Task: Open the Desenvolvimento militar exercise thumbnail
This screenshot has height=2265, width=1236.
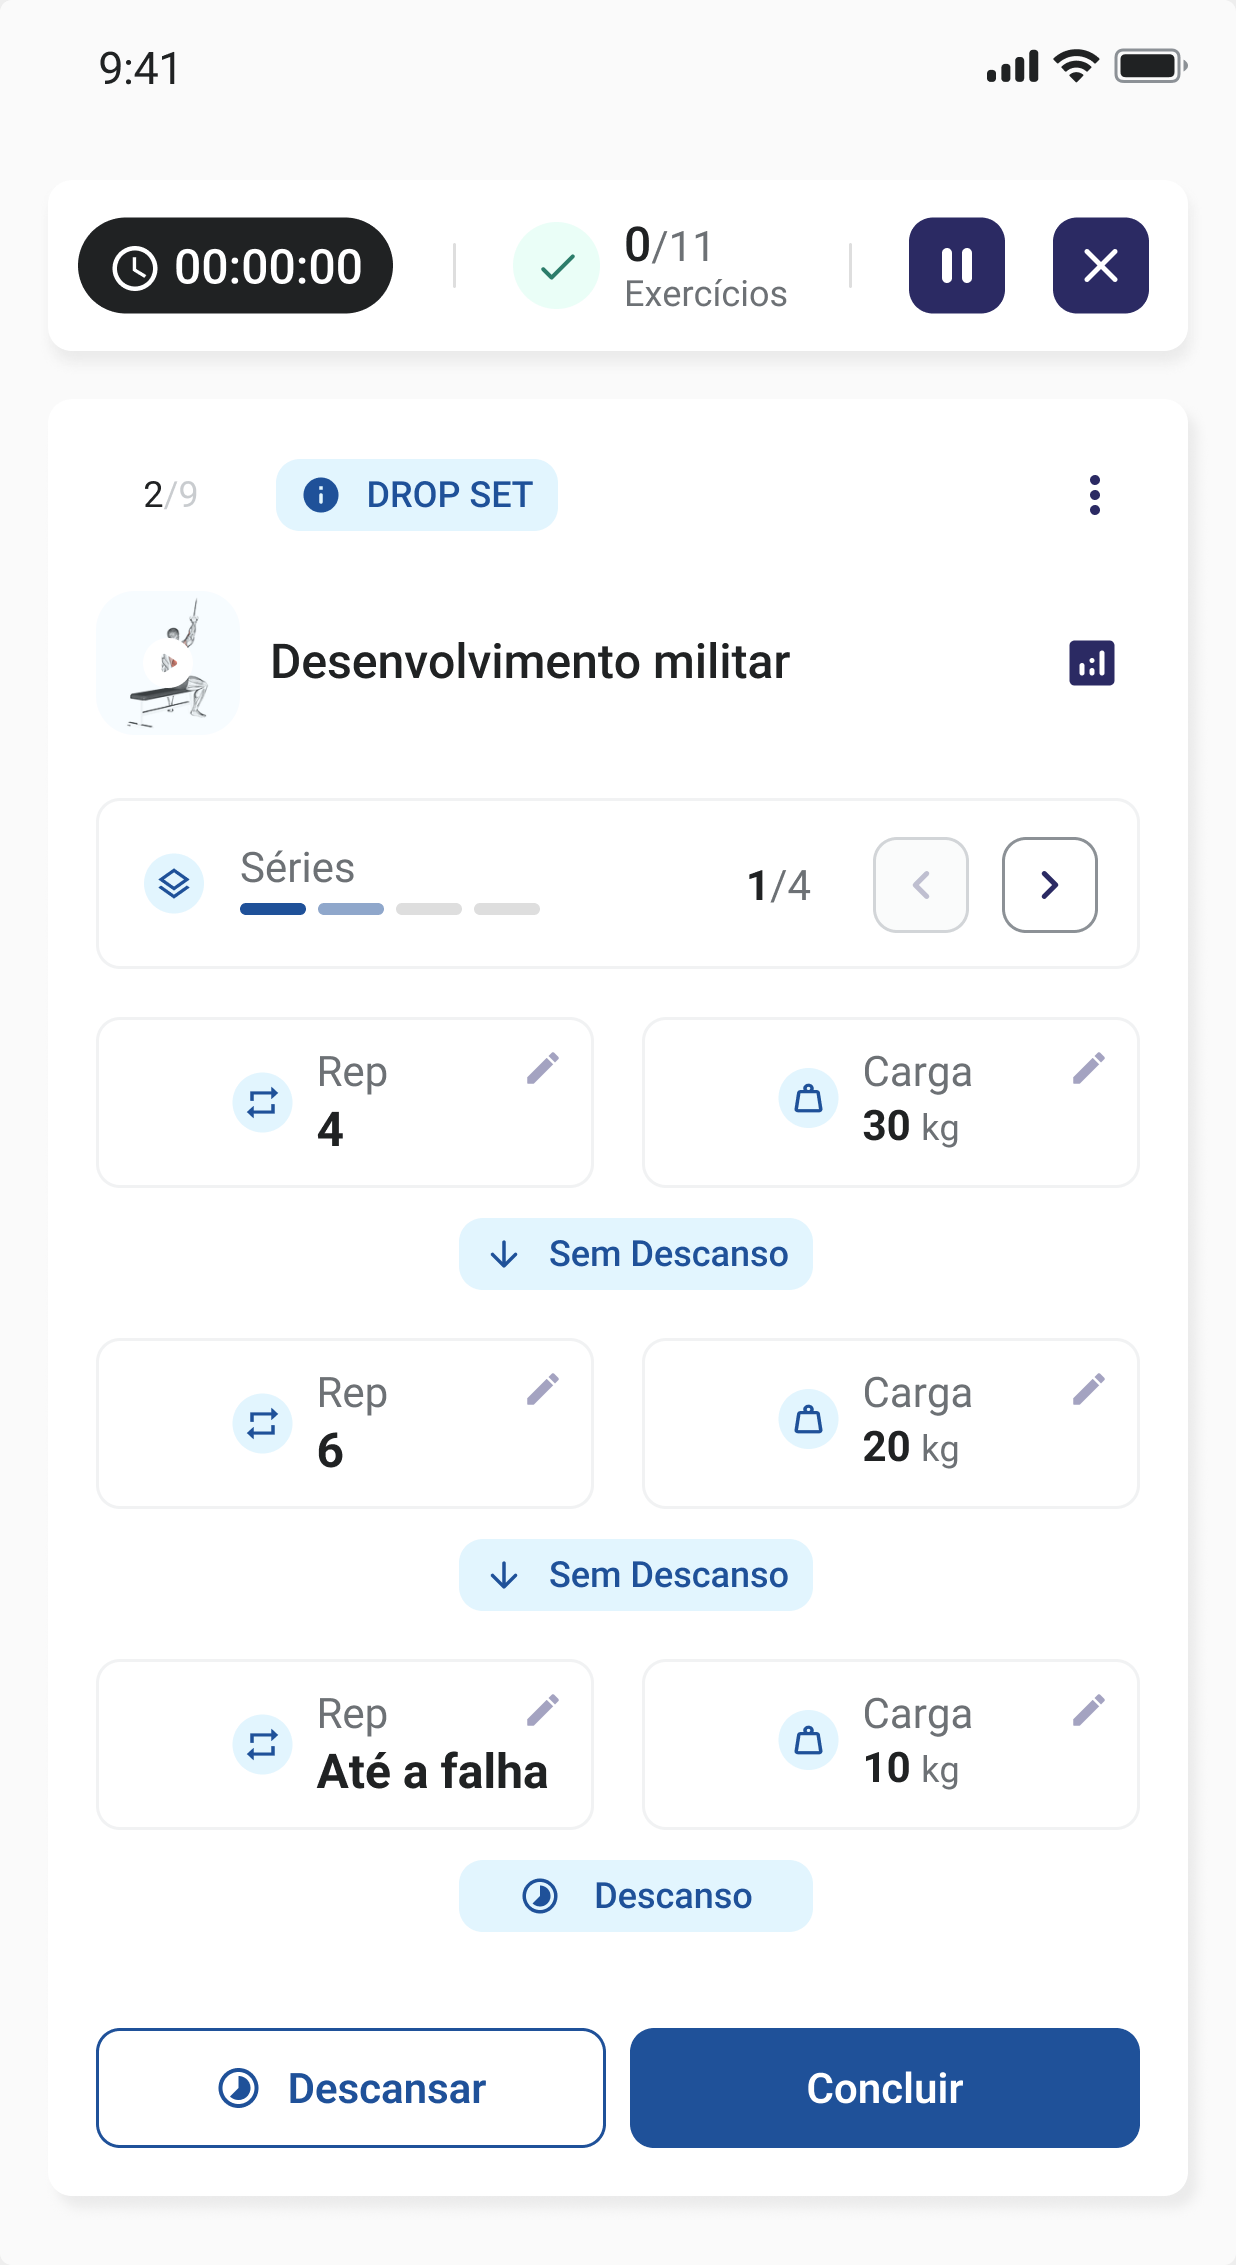Action: [168, 663]
